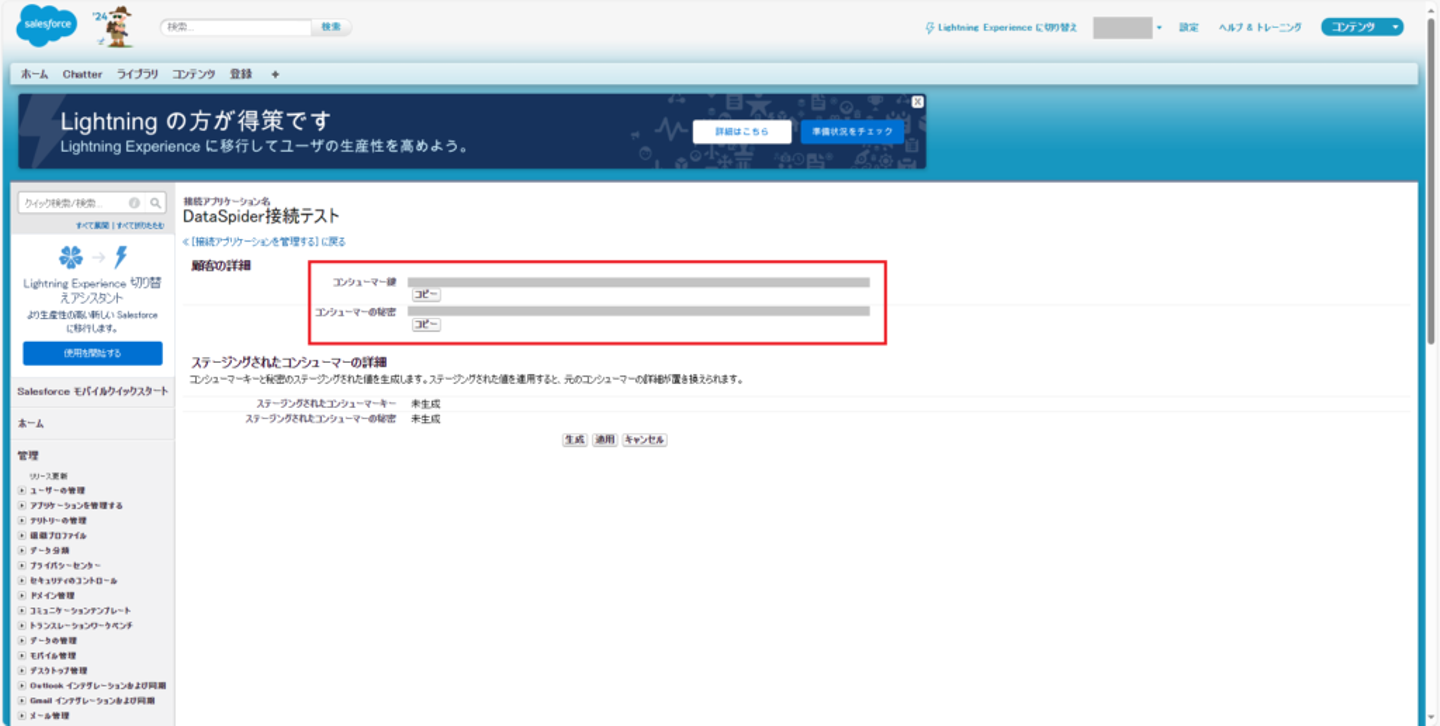Switch to the 登録 tab
Viewport: 1440px width, 726px height.
pos(241,74)
